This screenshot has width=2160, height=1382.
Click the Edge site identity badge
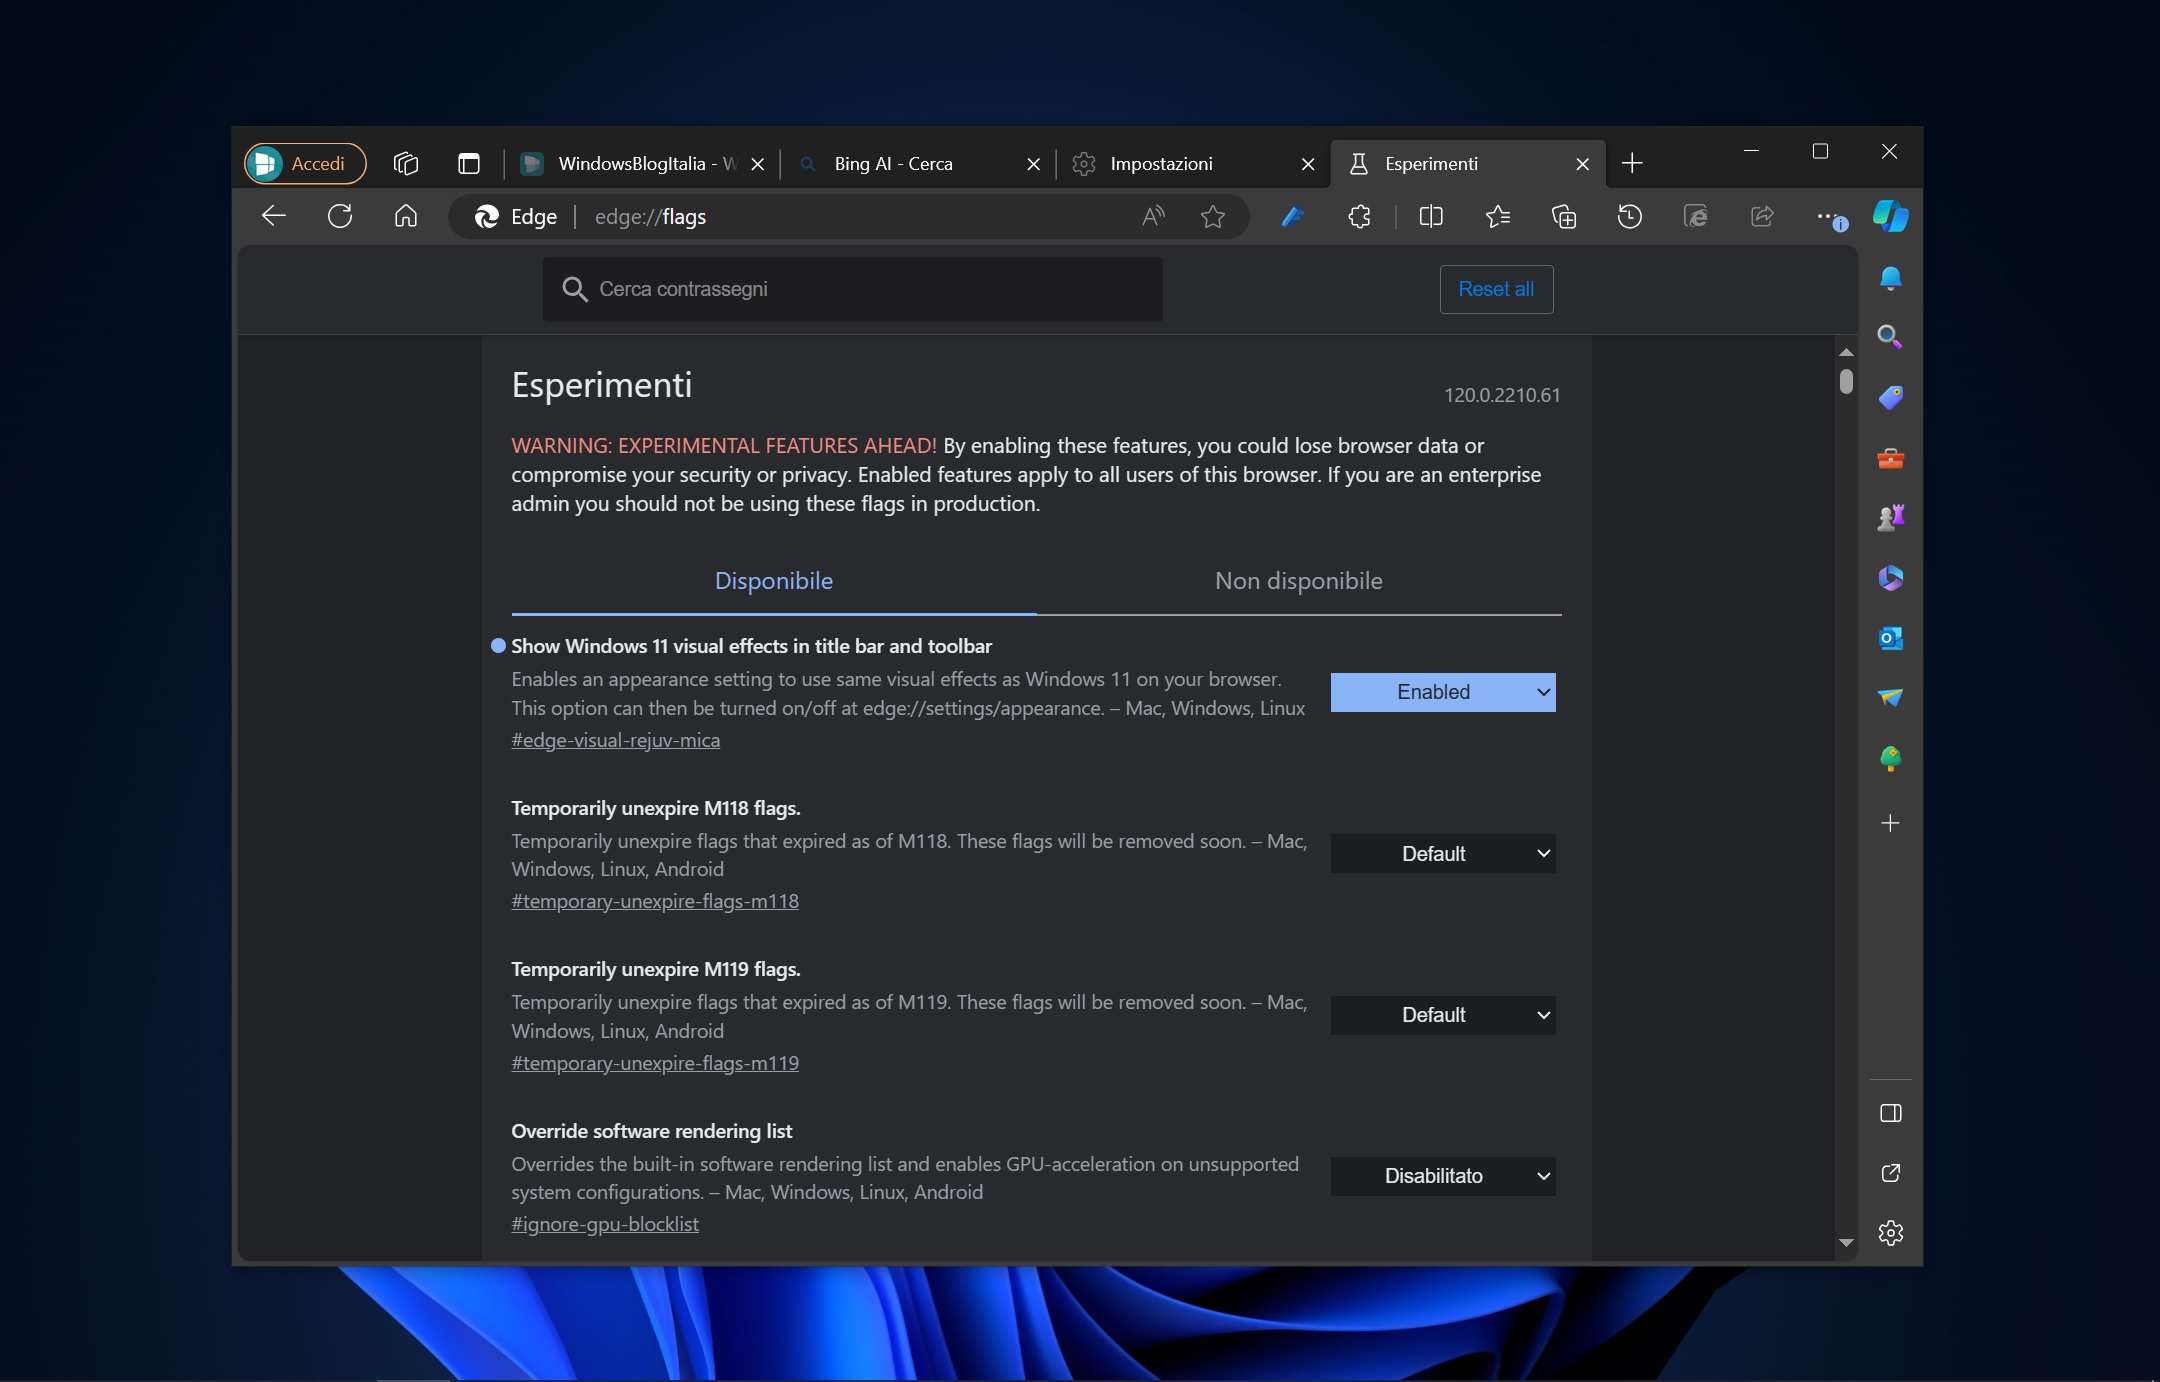[515, 217]
